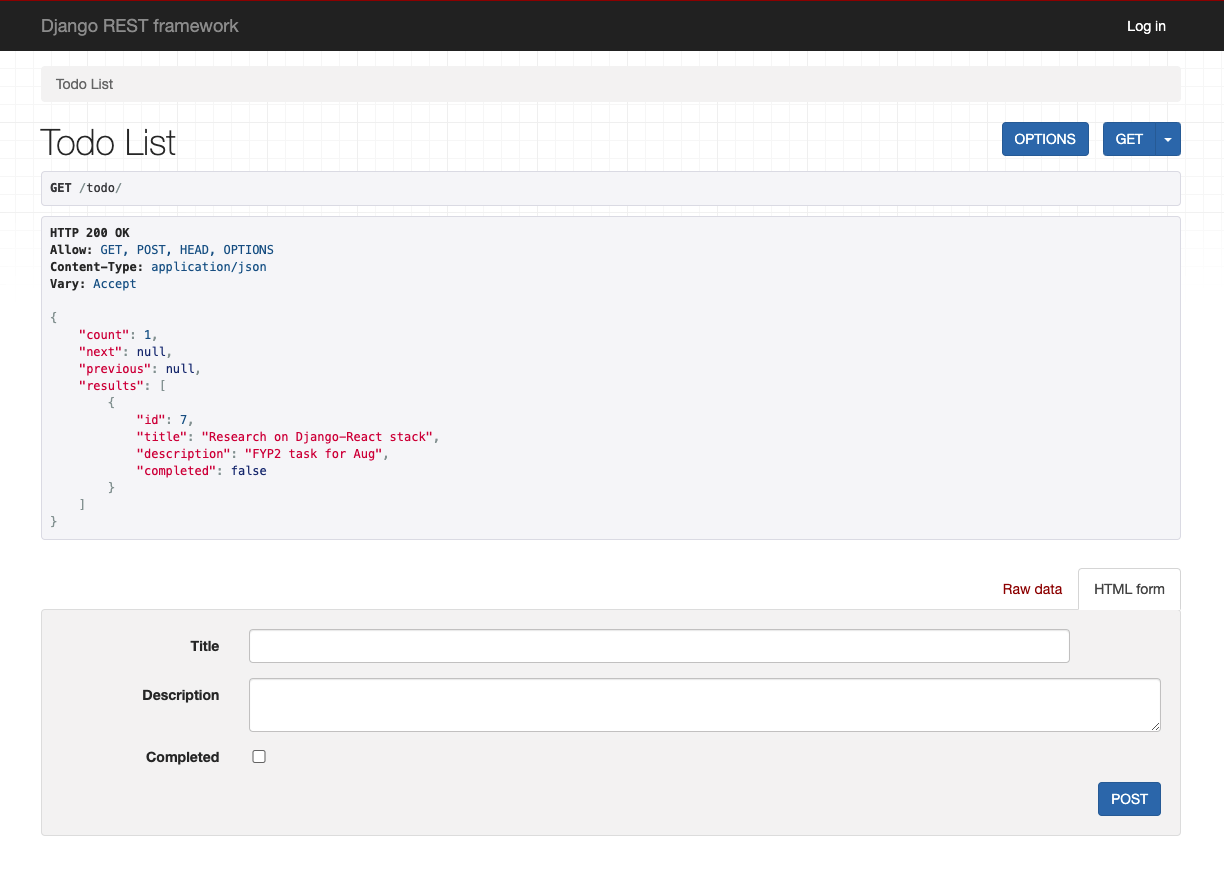
Task: Focus the Title input field
Action: point(659,646)
